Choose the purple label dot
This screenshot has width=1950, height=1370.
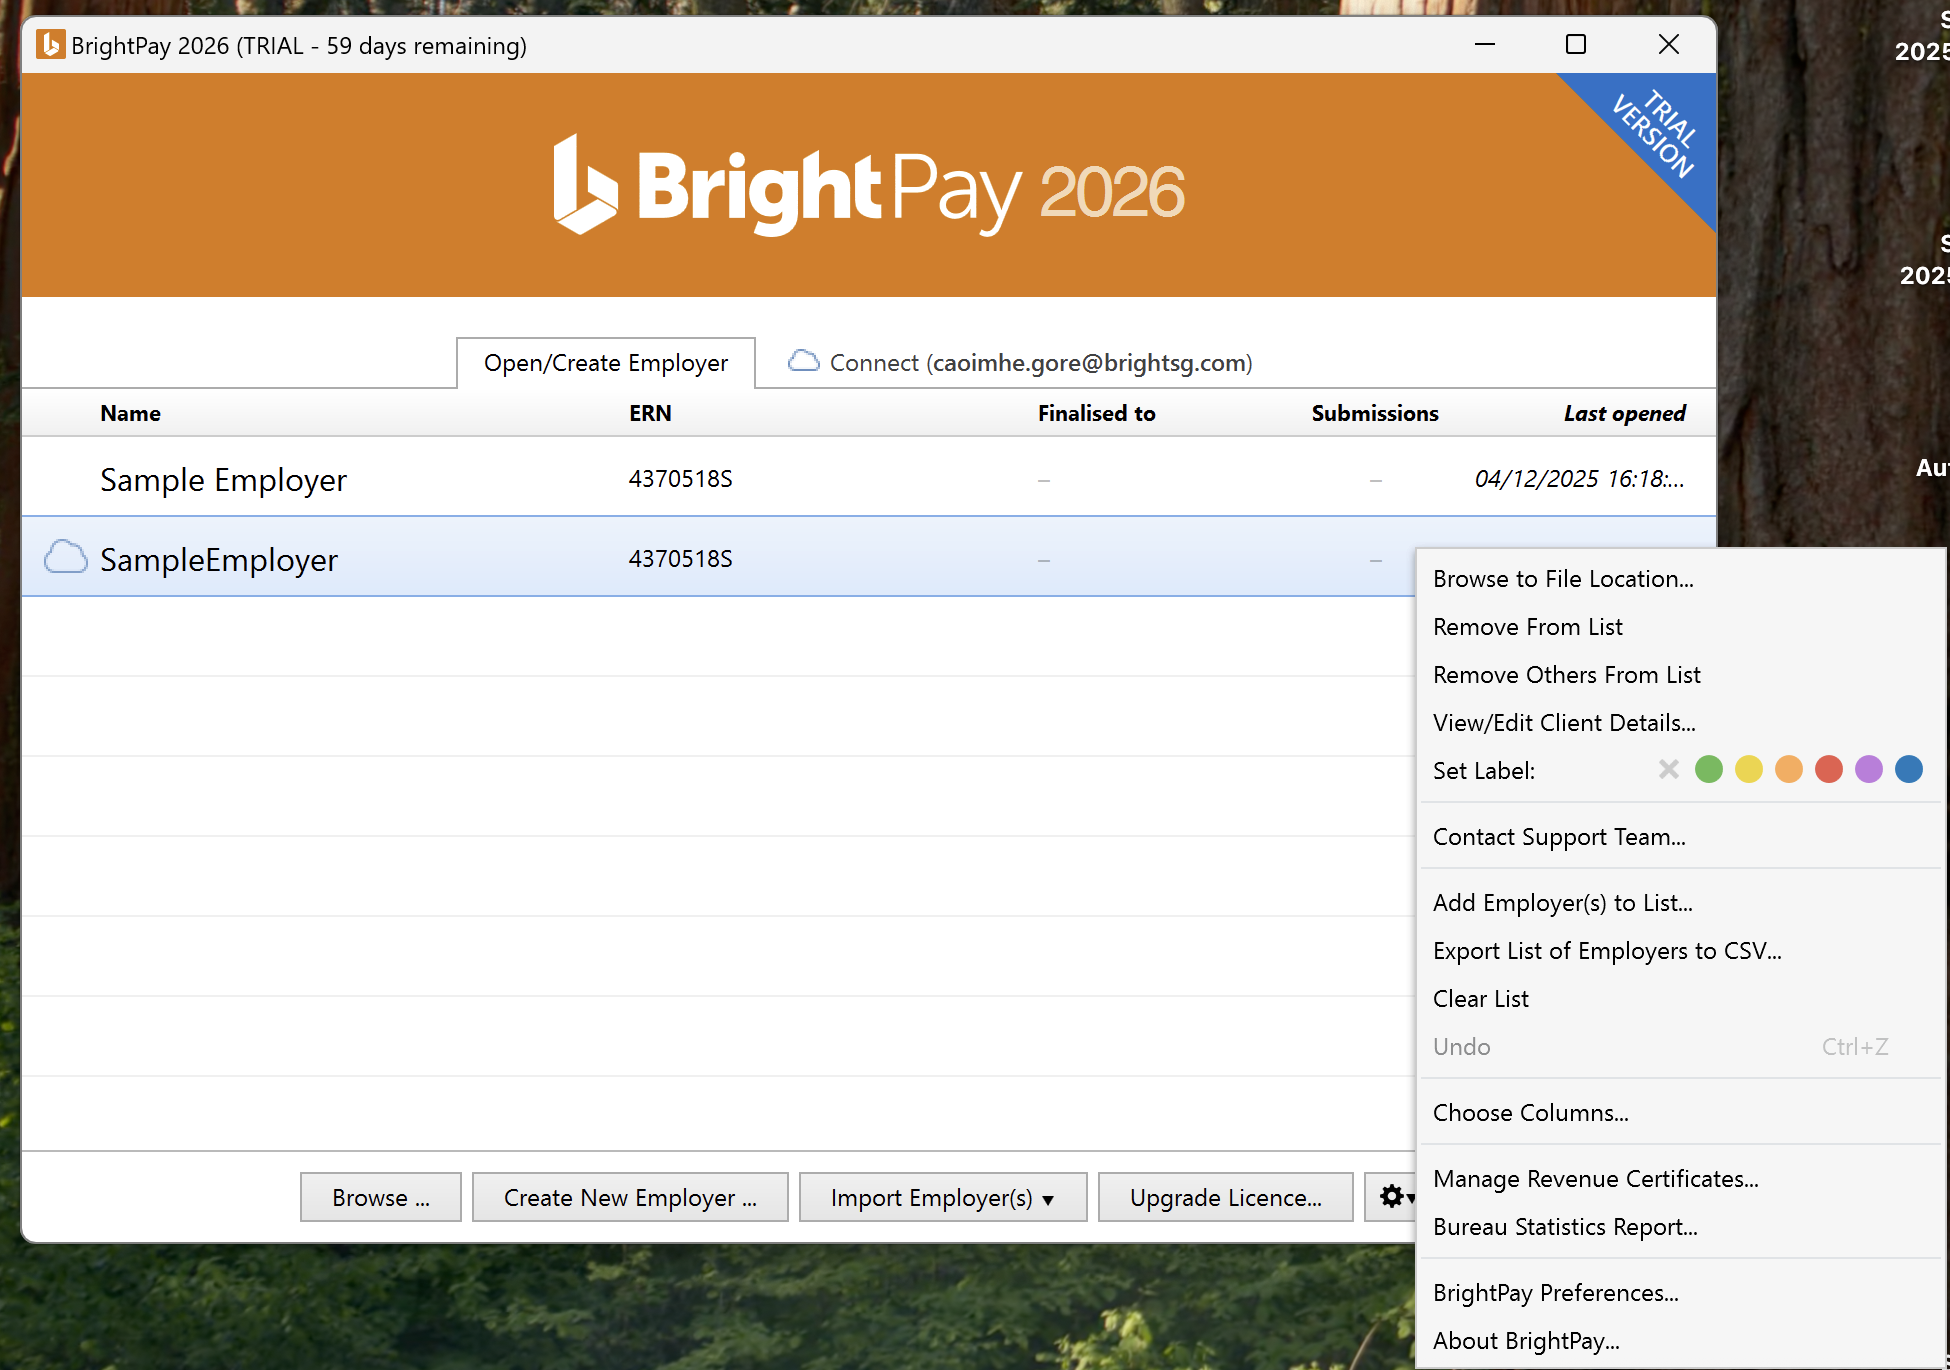tap(1869, 769)
